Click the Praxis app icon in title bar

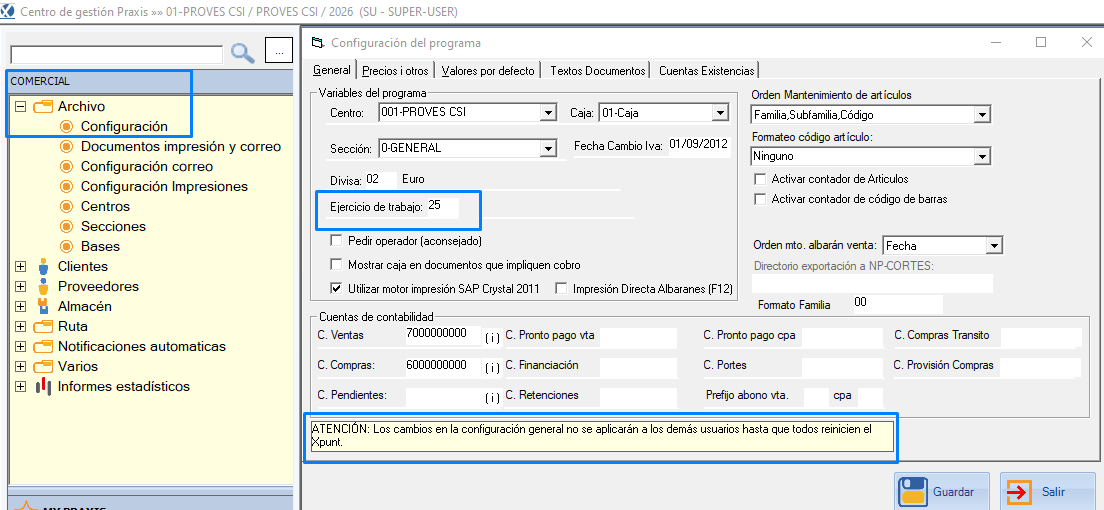(x=8, y=12)
